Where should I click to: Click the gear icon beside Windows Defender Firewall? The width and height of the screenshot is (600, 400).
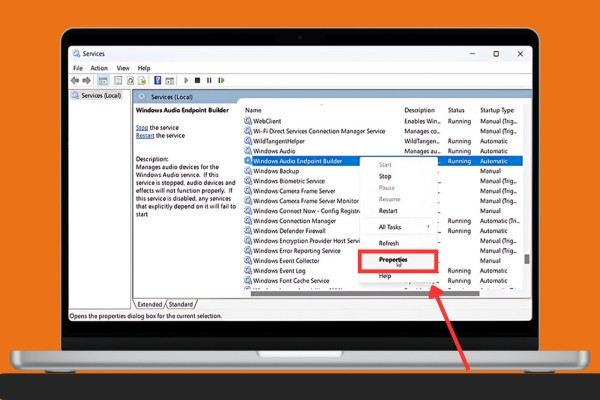pyautogui.click(x=248, y=230)
